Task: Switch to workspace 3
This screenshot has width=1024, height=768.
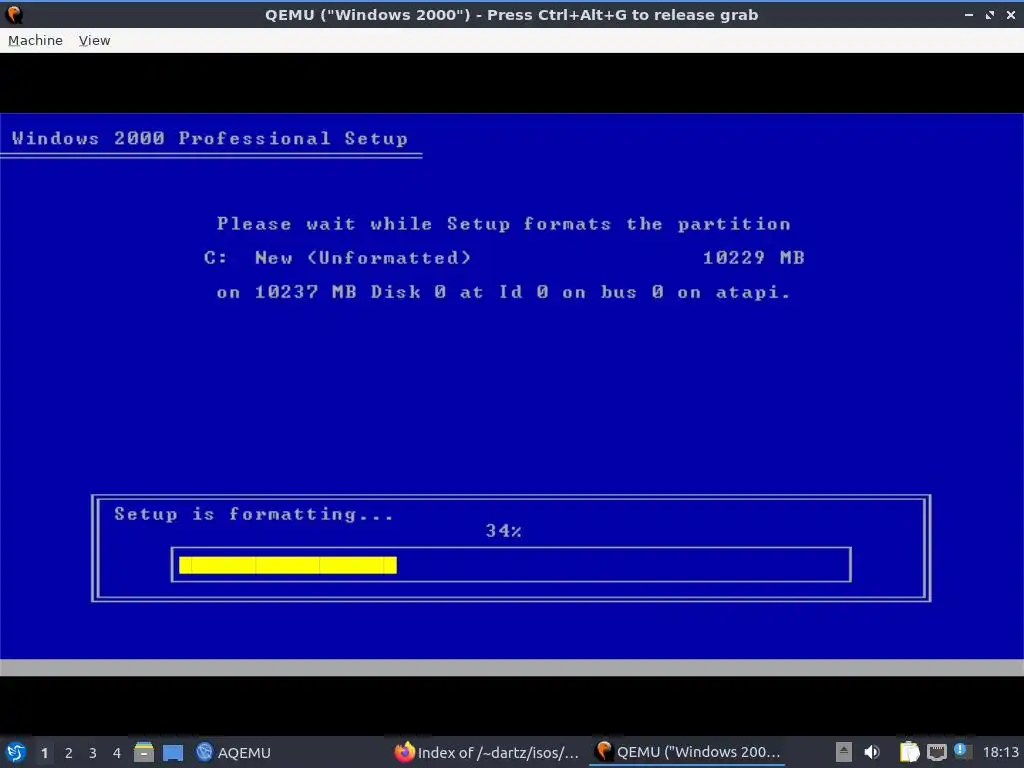Action: [x=93, y=753]
